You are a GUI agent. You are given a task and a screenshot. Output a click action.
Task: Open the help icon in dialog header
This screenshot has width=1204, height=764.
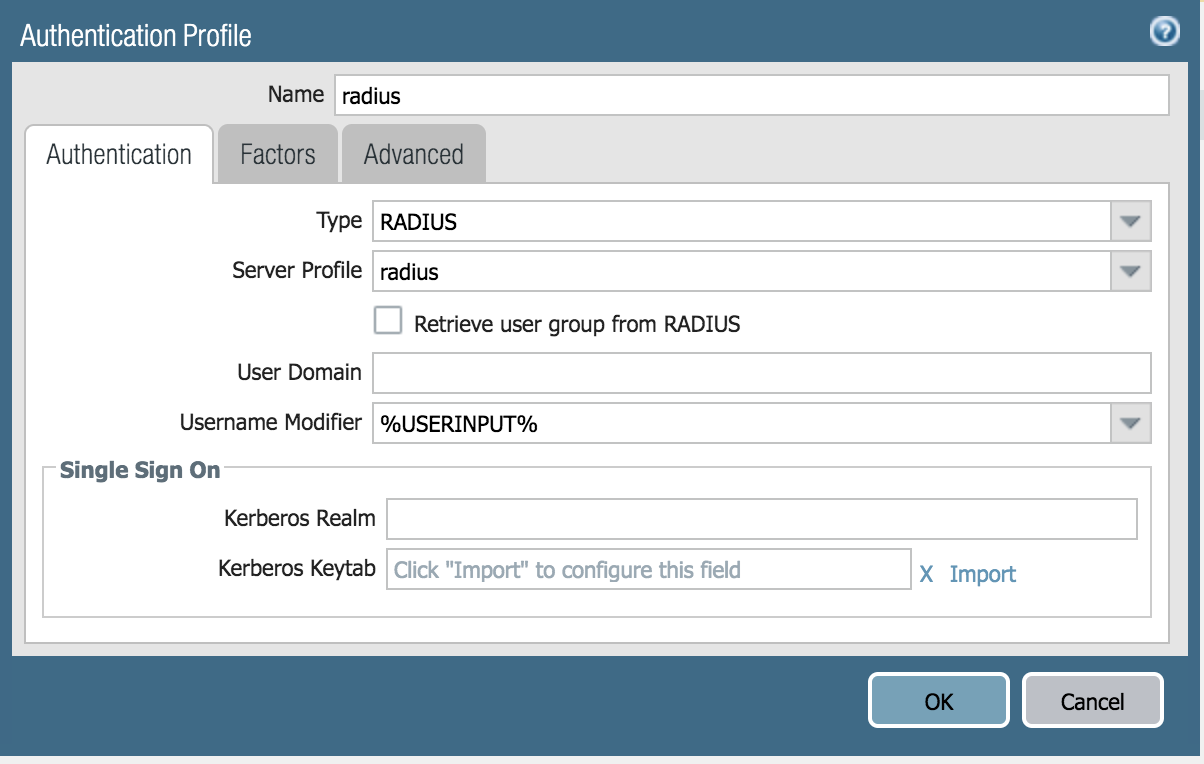[x=1164, y=33]
